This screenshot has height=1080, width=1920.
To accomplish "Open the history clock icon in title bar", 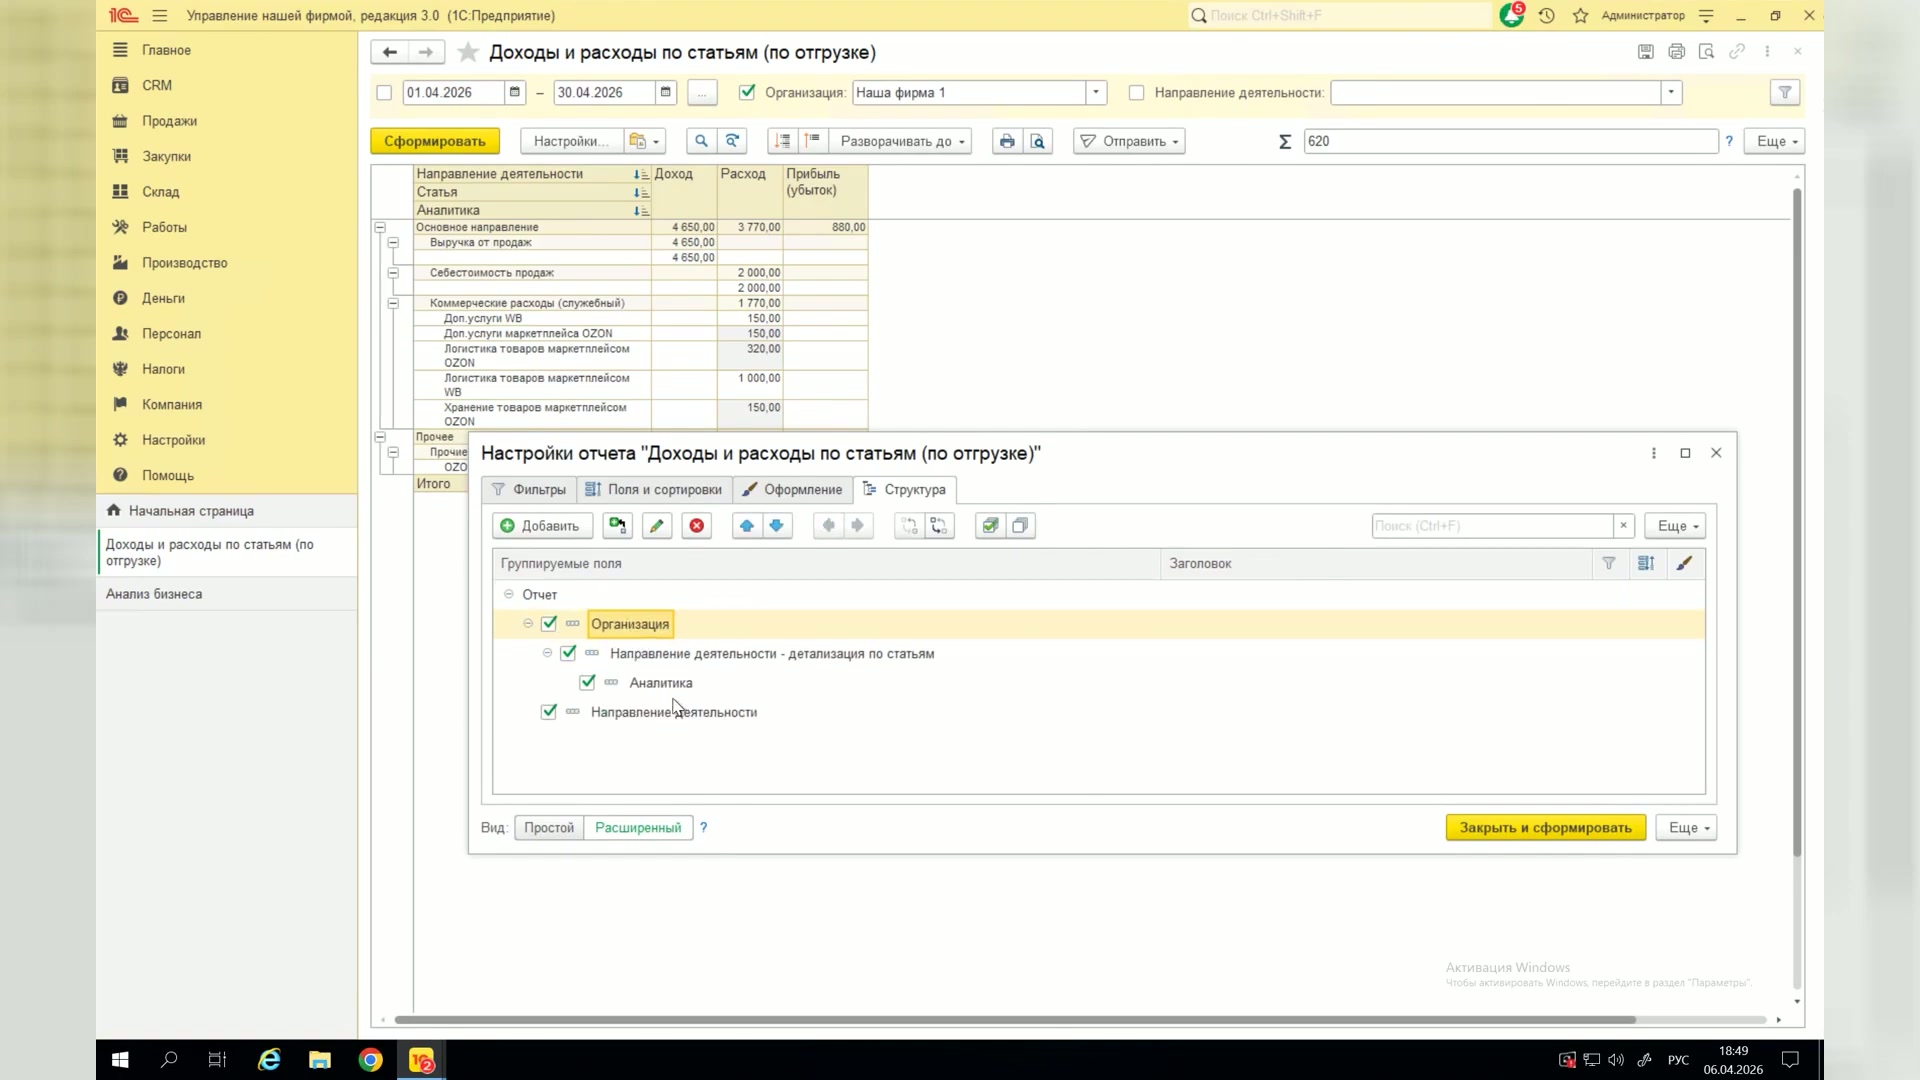I will (x=1547, y=16).
